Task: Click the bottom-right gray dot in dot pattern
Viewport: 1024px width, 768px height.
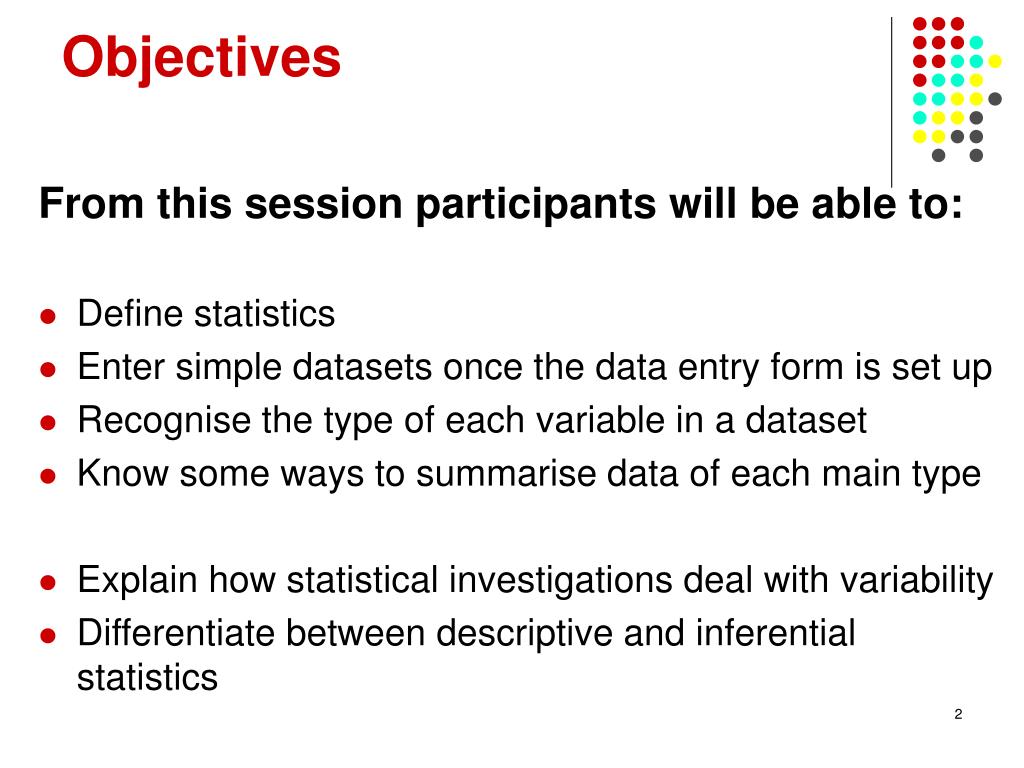Action: (976, 155)
